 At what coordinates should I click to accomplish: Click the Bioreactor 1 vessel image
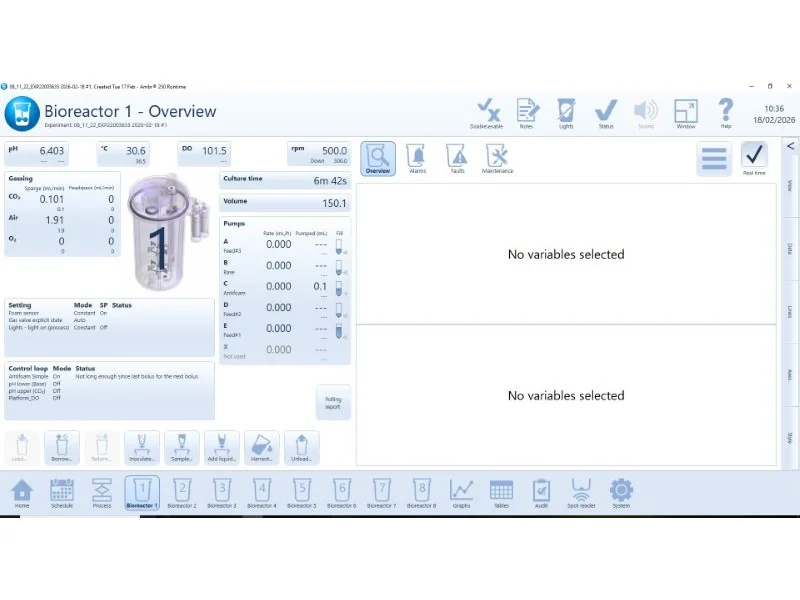[167, 232]
